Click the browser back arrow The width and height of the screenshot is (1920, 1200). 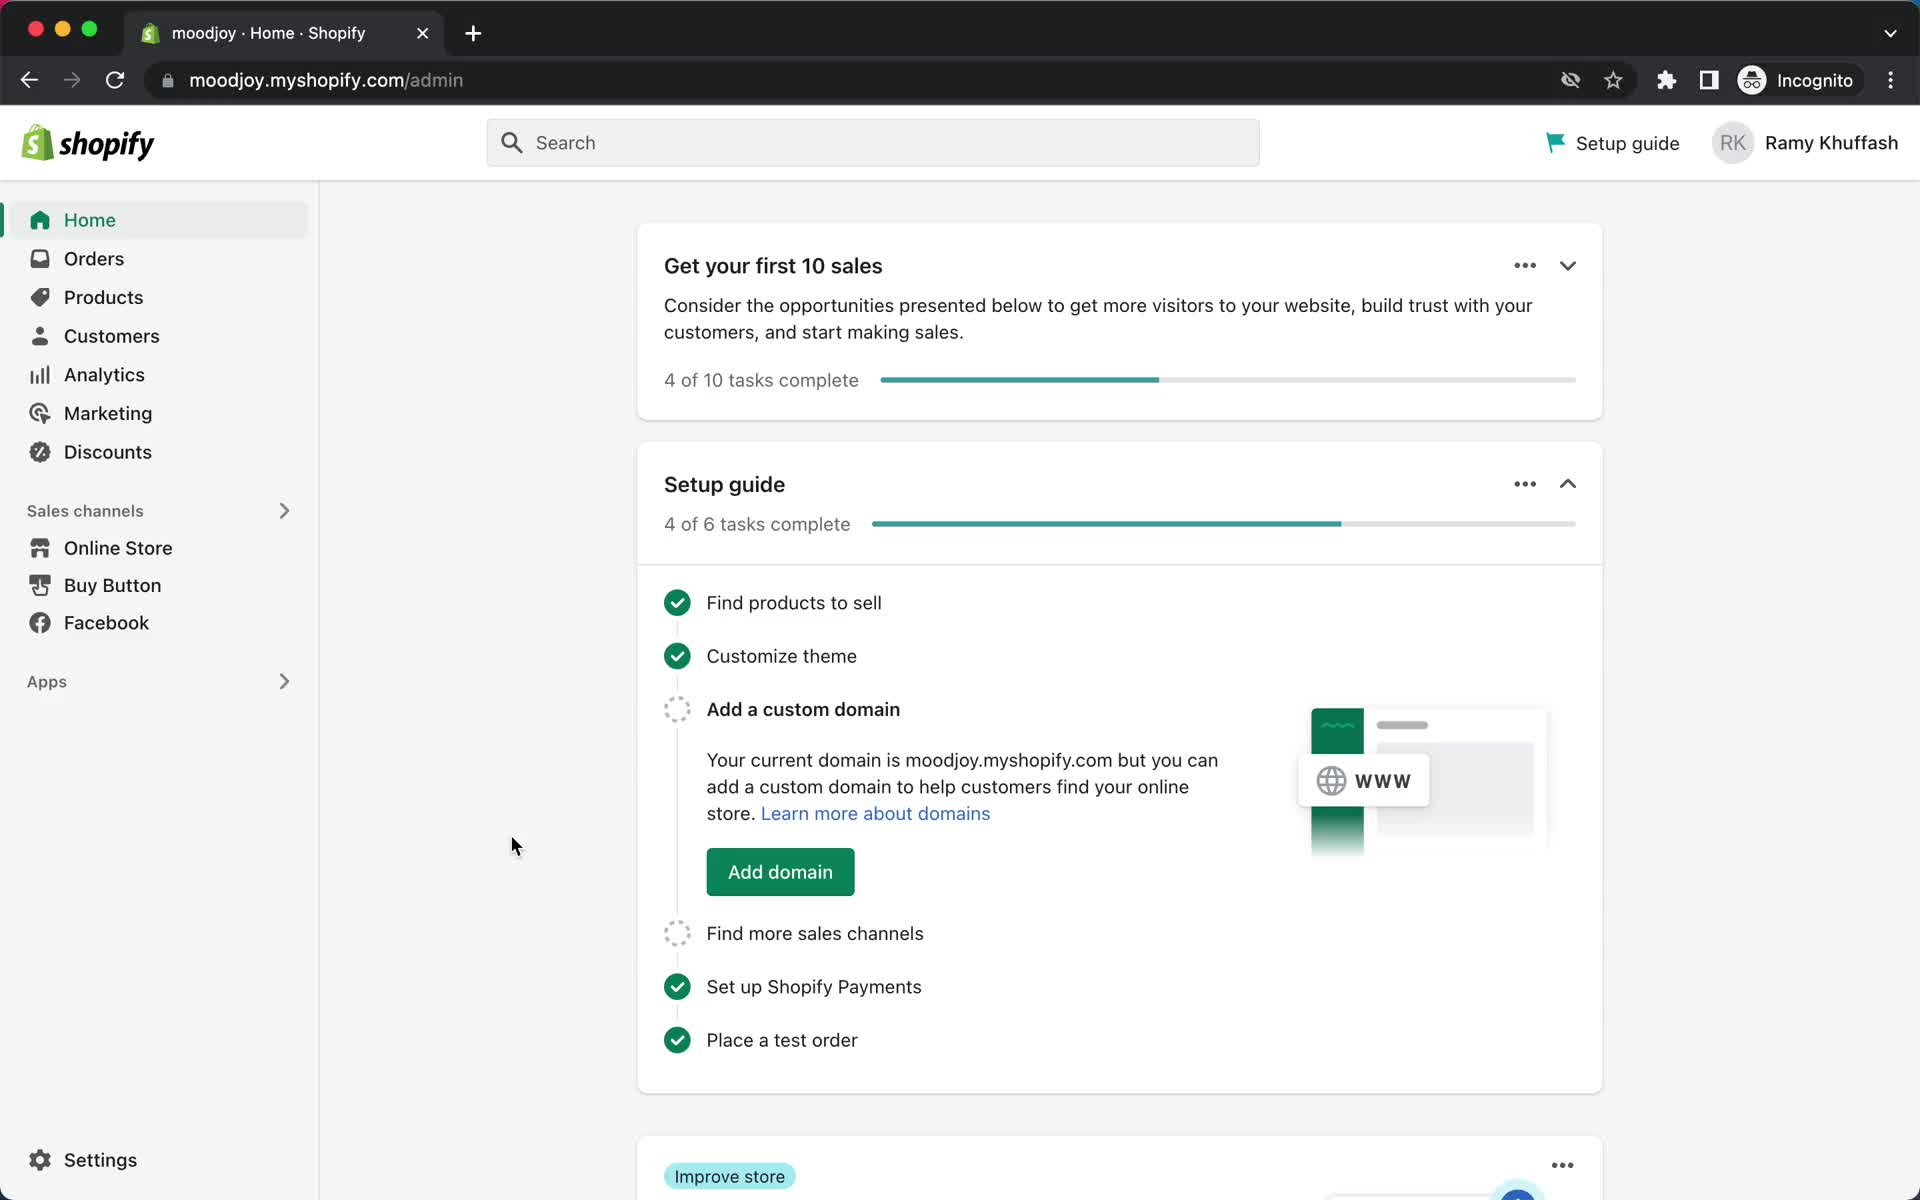pyautogui.click(x=29, y=80)
